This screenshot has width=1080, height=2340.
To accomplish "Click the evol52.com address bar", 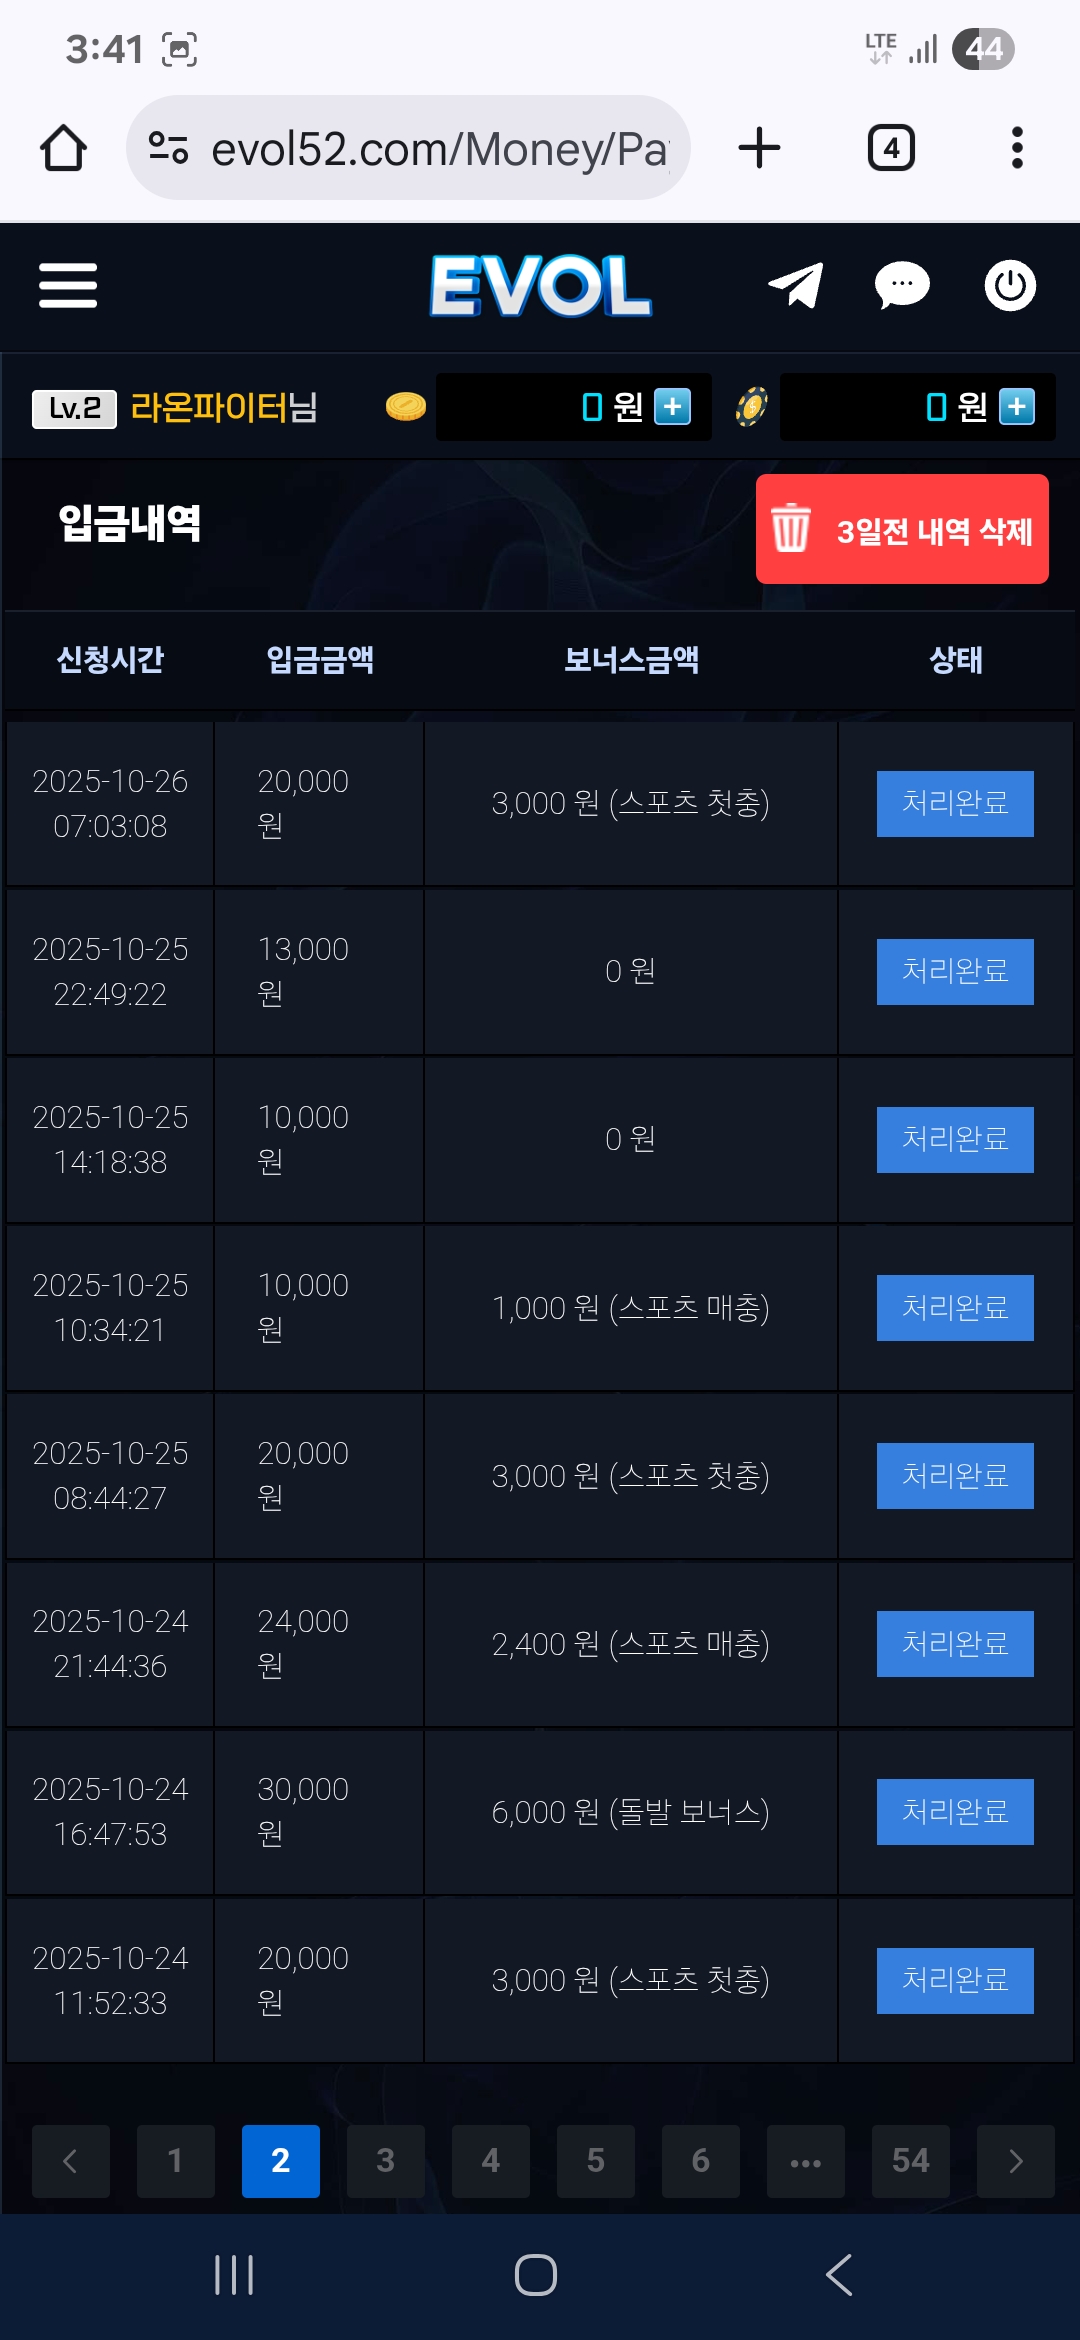I will pos(420,148).
